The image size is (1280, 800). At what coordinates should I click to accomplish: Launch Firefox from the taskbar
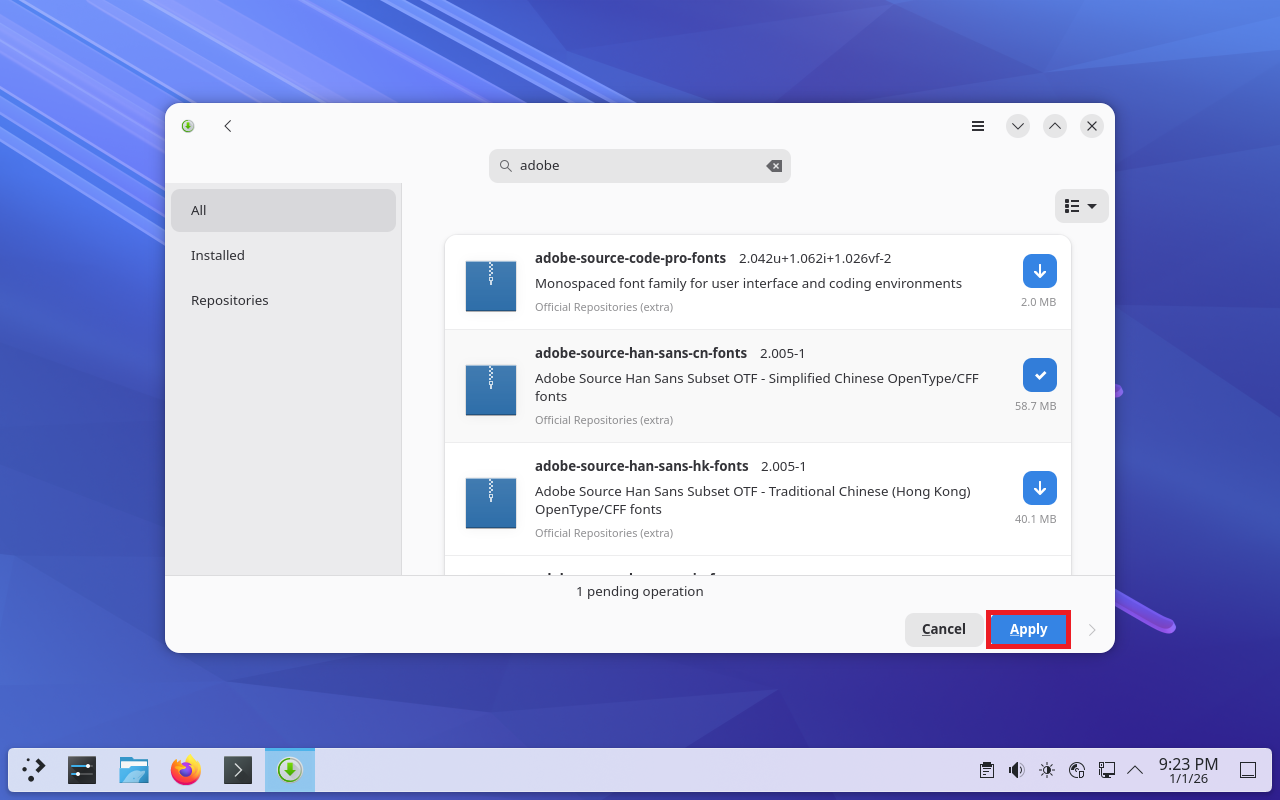pyautogui.click(x=186, y=770)
